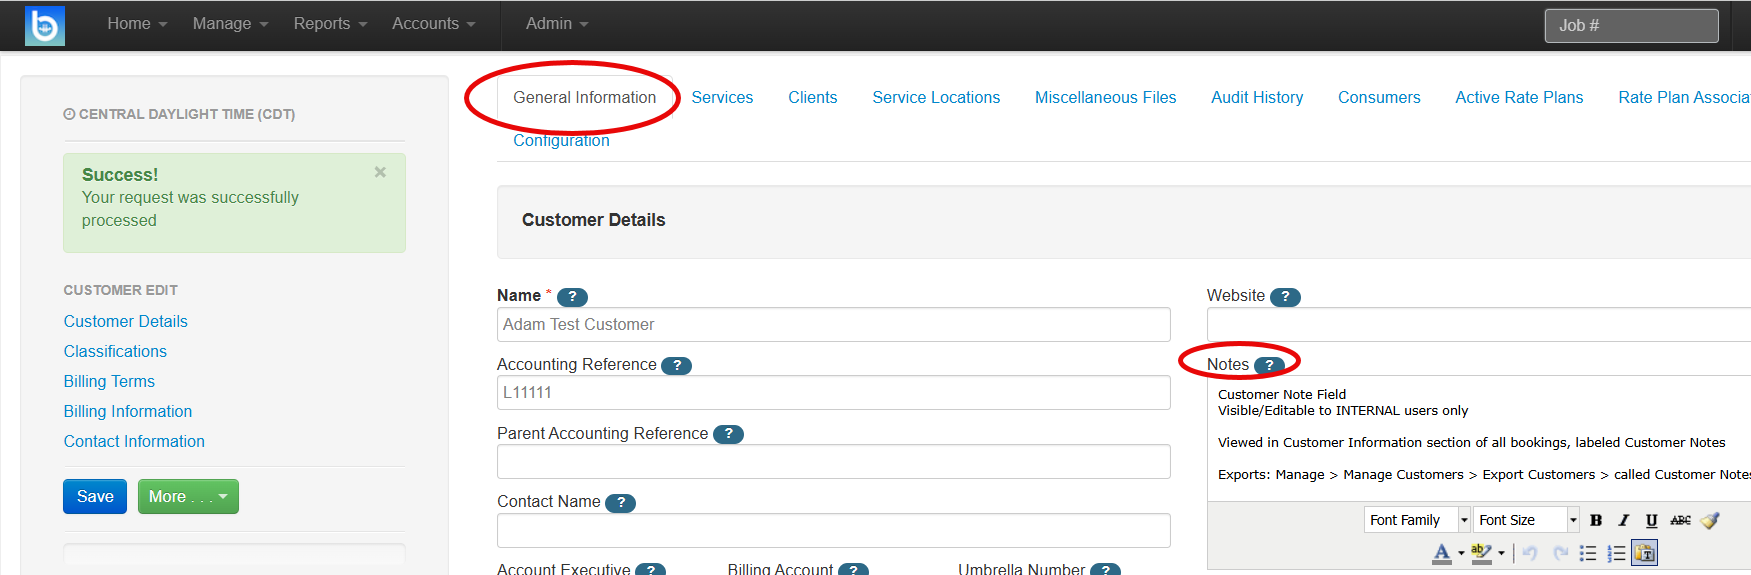
Task: Expand the Accounts menu
Action: (x=433, y=24)
